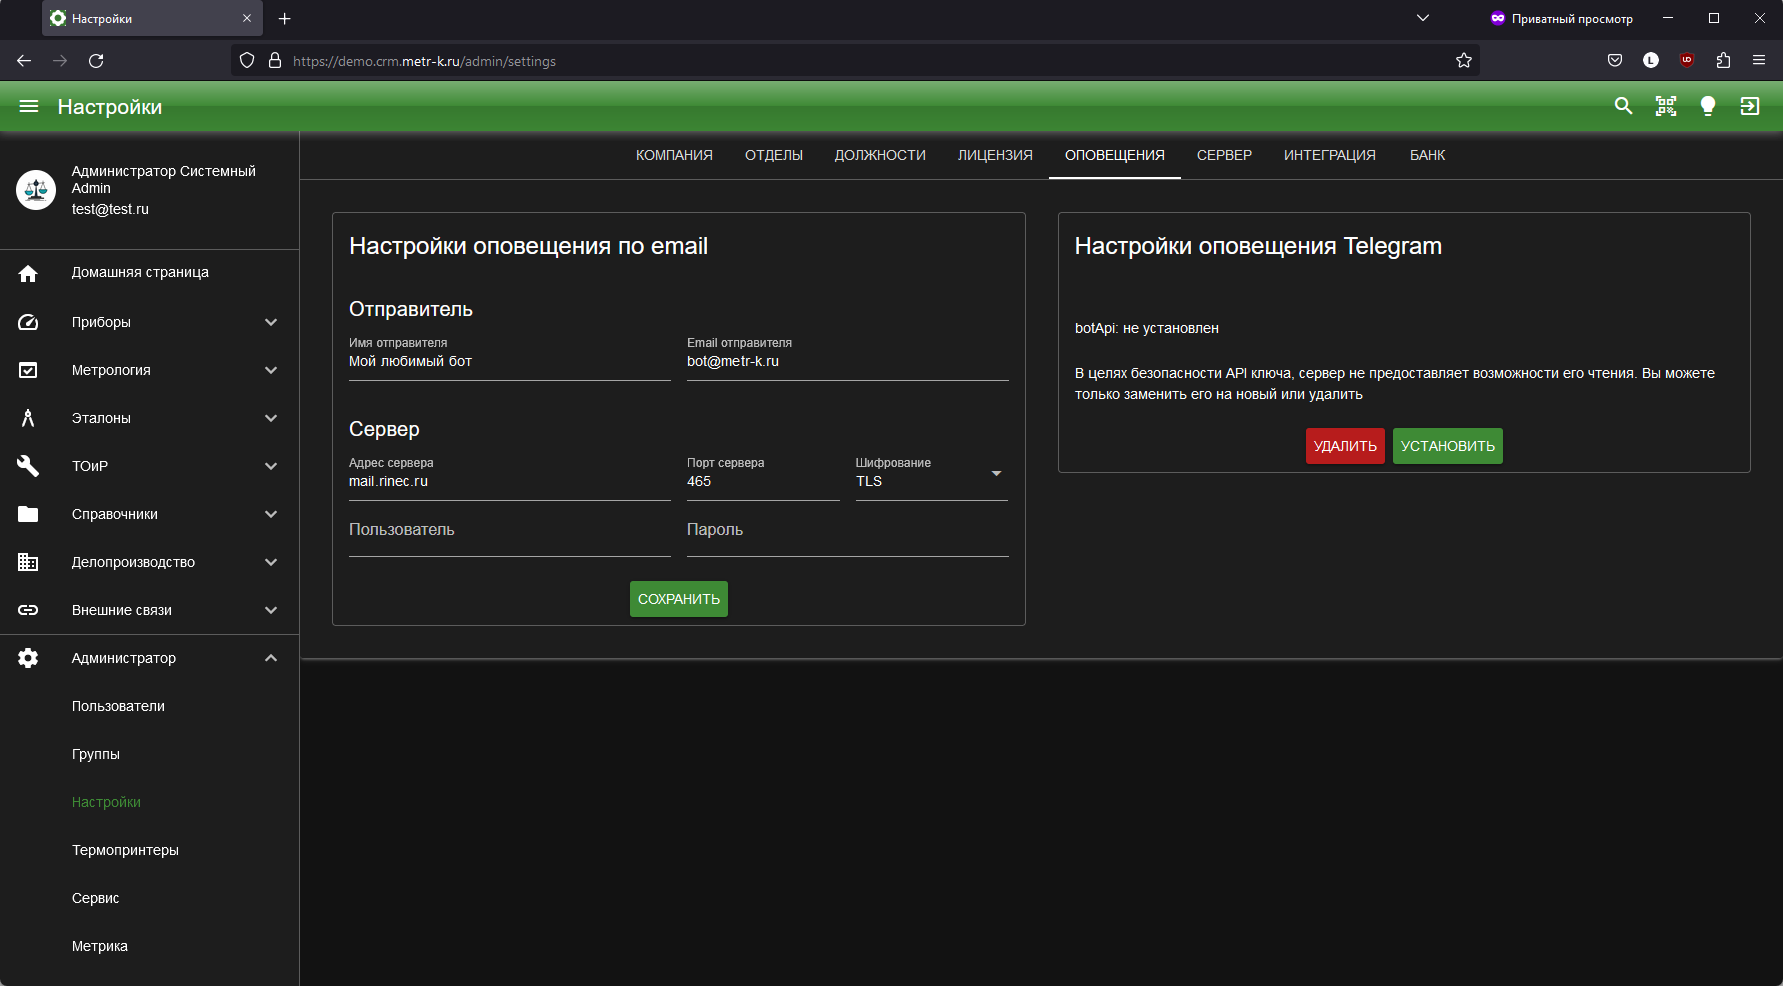Focus the Пароль field

(848, 533)
